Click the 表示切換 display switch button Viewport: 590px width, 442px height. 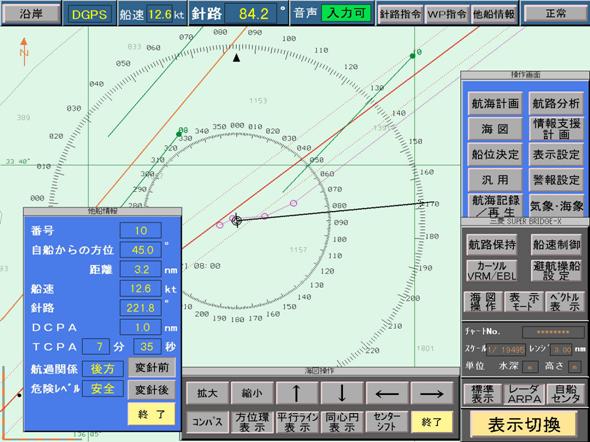point(524,425)
